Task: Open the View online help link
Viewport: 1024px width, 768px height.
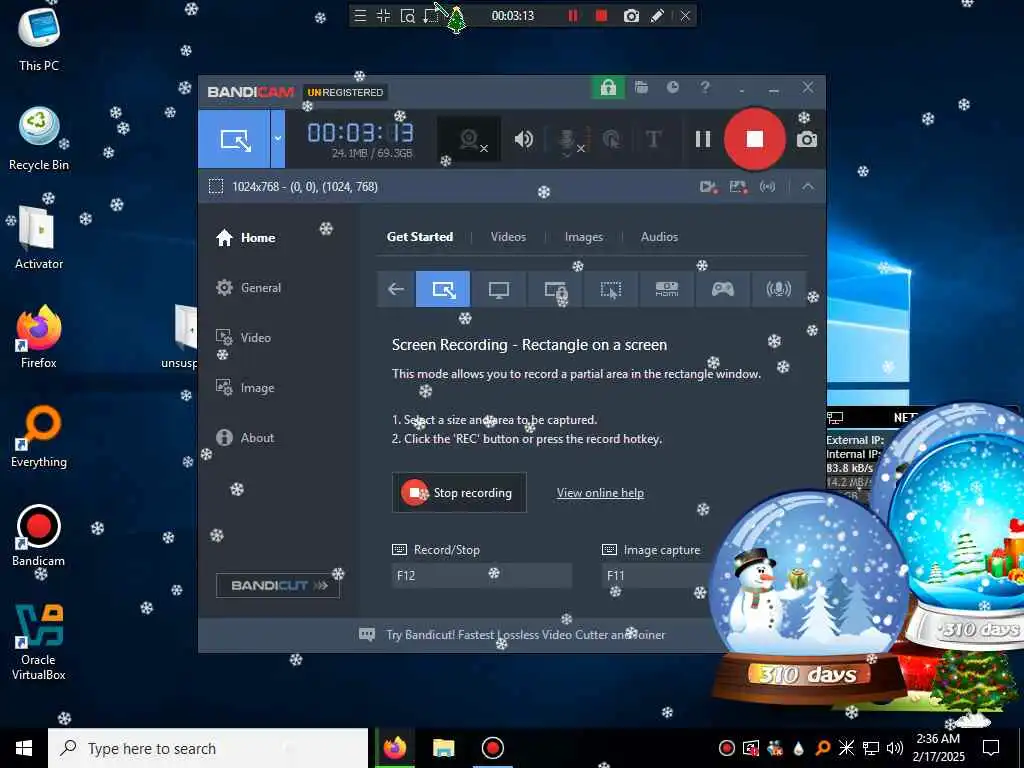Action: pos(600,493)
